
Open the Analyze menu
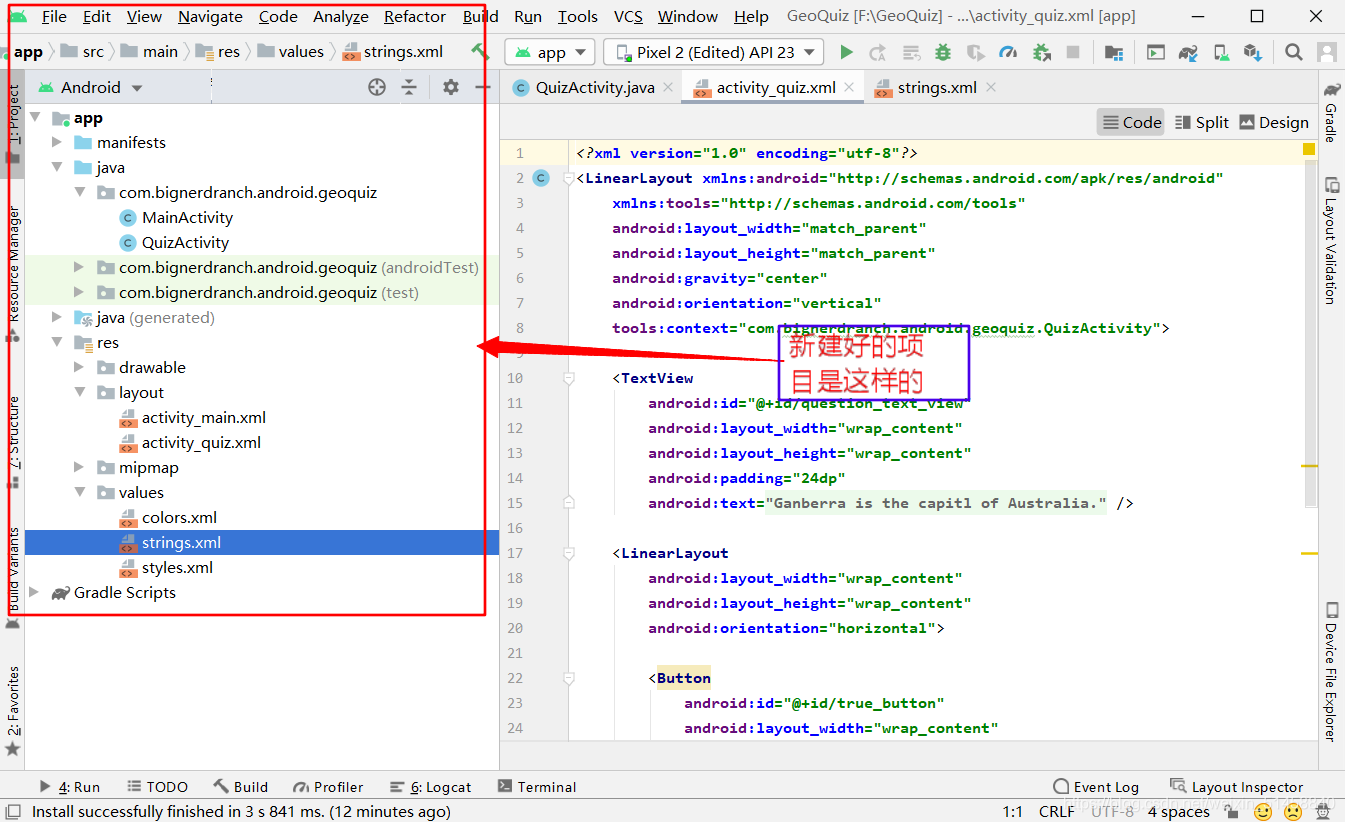(x=341, y=17)
